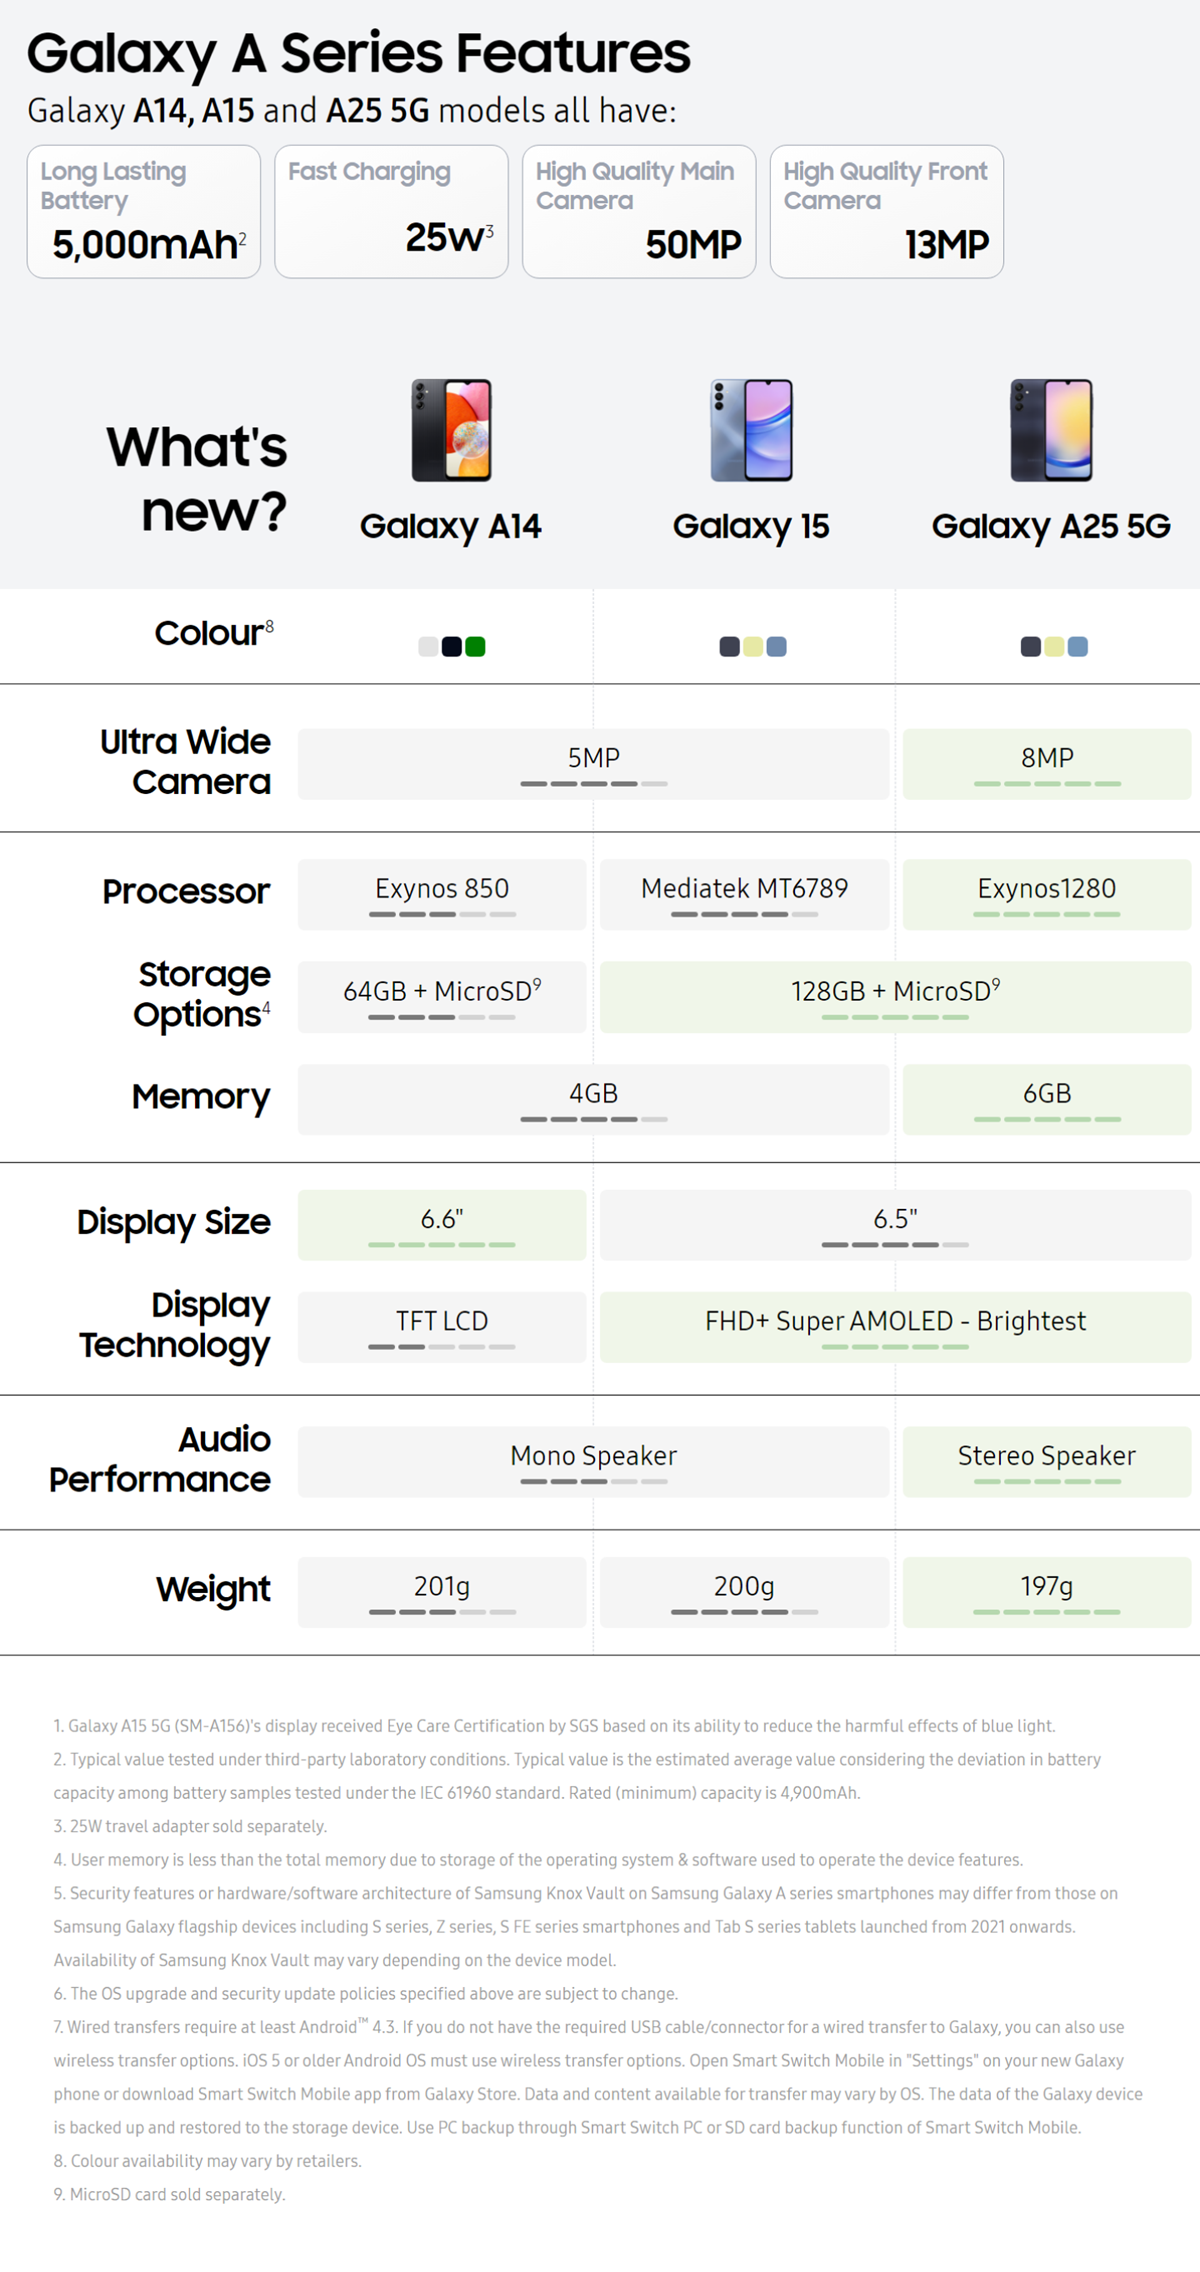The image size is (1200, 2272).
Task: Click the 'MicroSD card sold separately' footnote
Action: (170, 2194)
